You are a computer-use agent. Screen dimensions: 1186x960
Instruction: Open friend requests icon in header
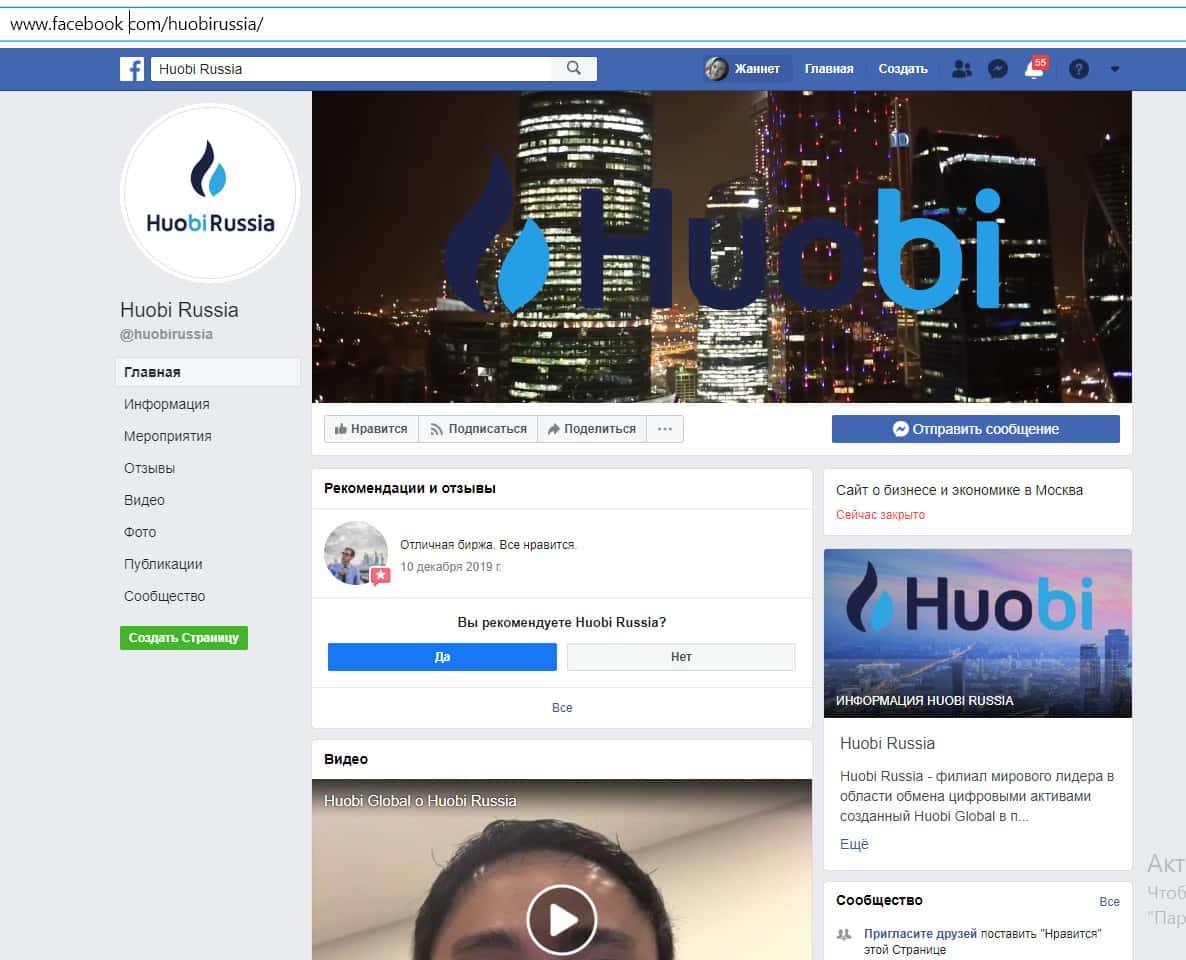coord(961,69)
